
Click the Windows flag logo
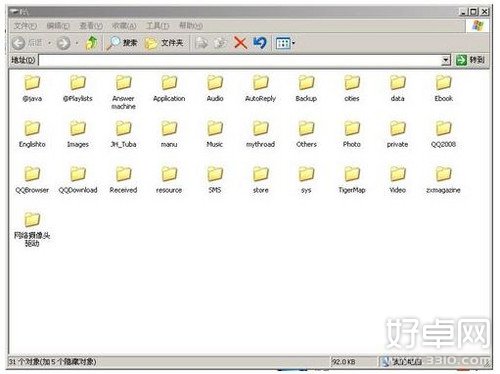477,26
